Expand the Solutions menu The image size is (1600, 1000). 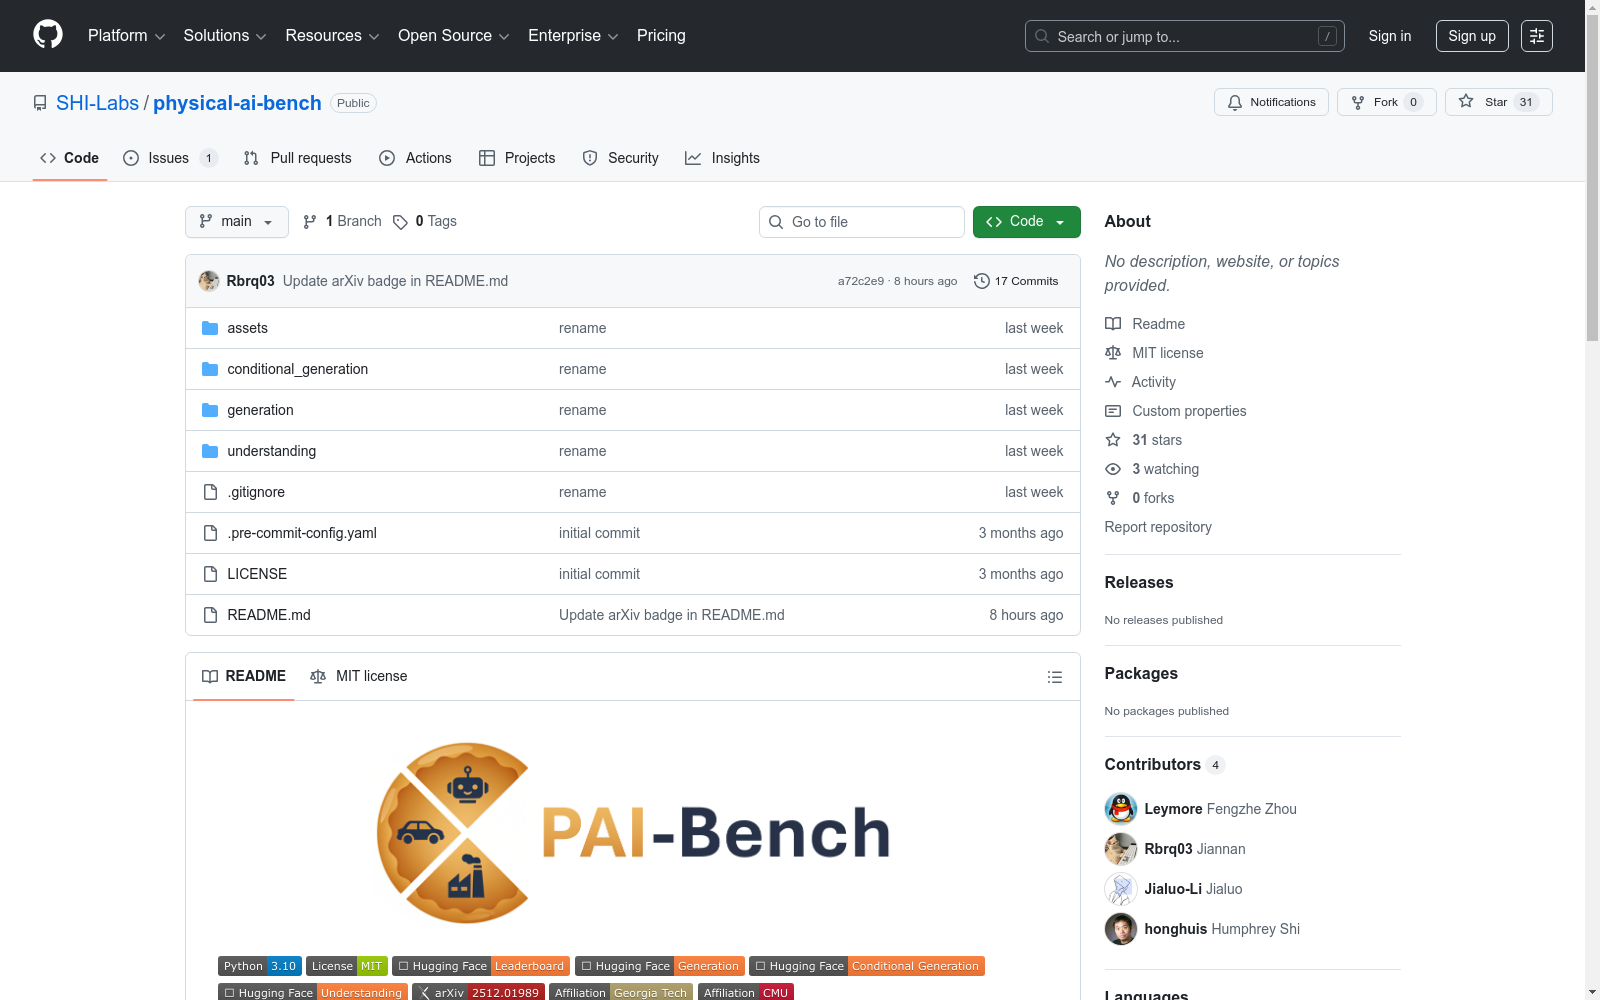pos(225,36)
